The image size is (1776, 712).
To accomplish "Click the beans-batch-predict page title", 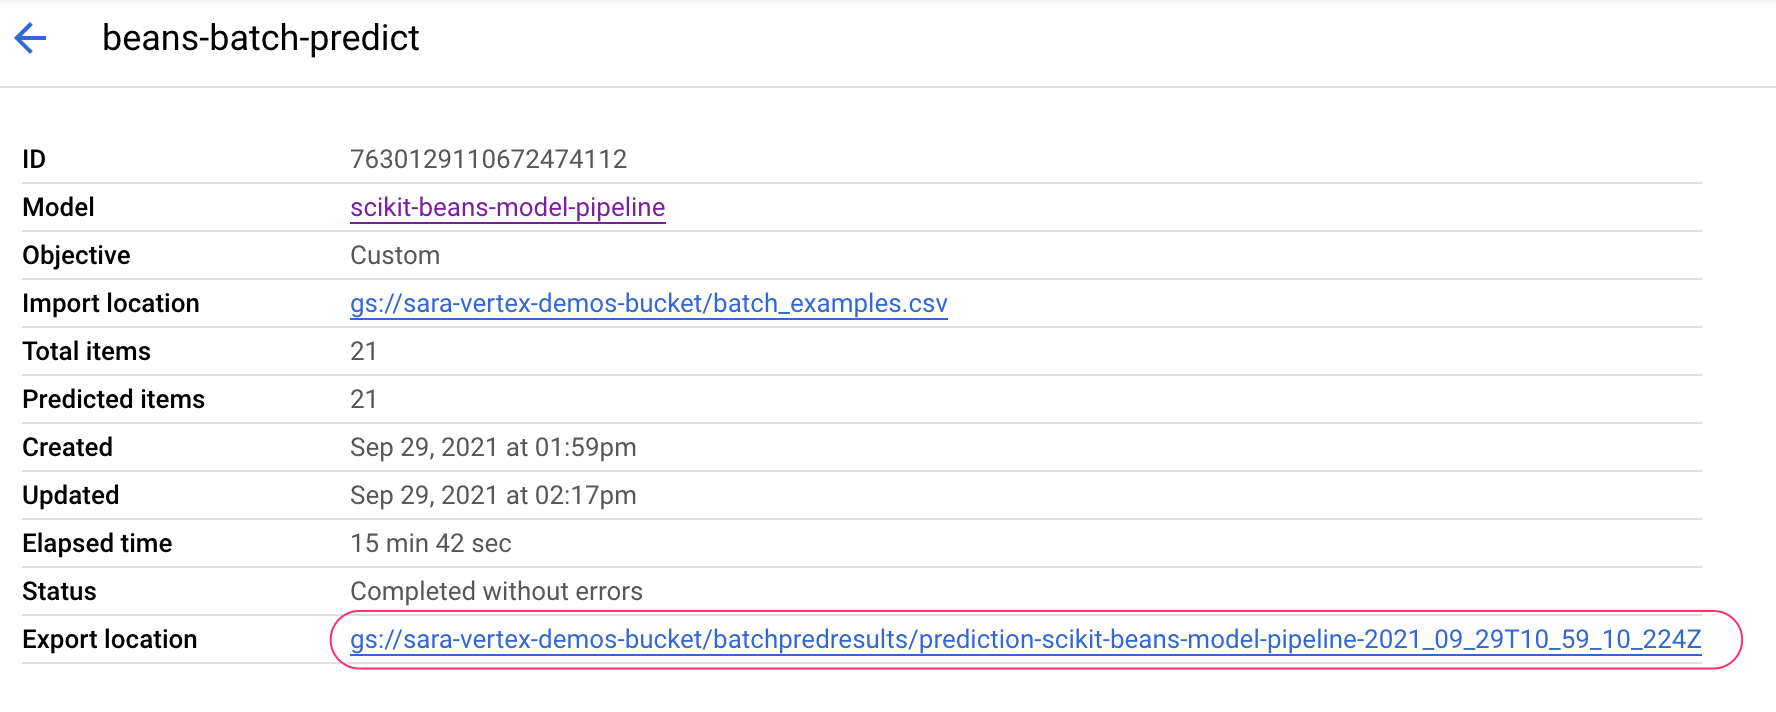I will pos(262,38).
